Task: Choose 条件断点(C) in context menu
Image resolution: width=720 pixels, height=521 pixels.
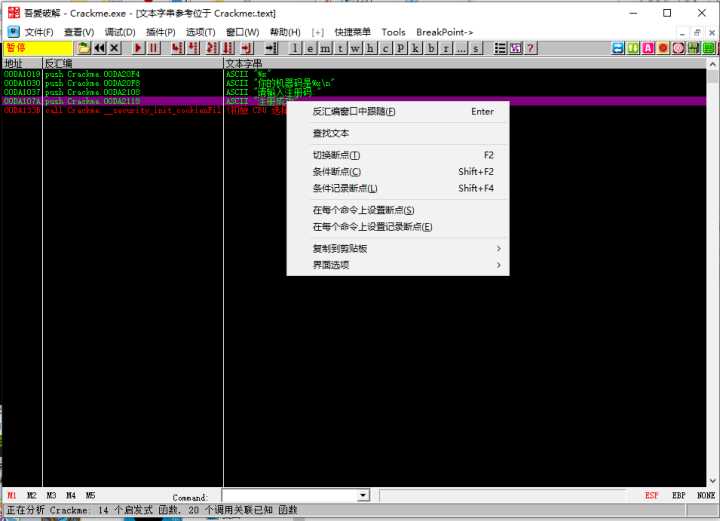Action: [398, 172]
